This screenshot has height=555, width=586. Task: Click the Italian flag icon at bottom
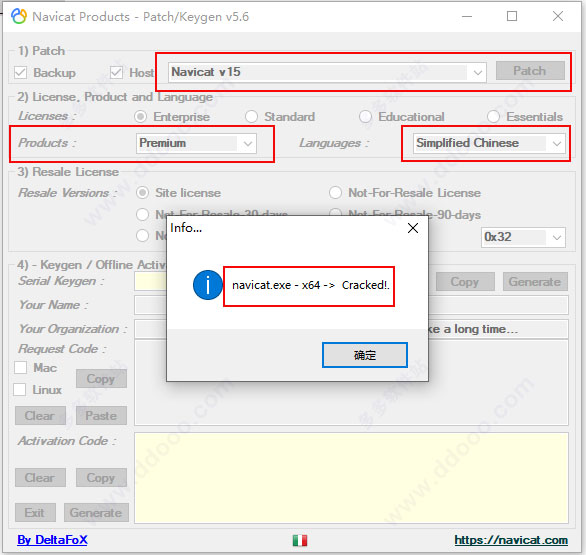click(x=300, y=540)
